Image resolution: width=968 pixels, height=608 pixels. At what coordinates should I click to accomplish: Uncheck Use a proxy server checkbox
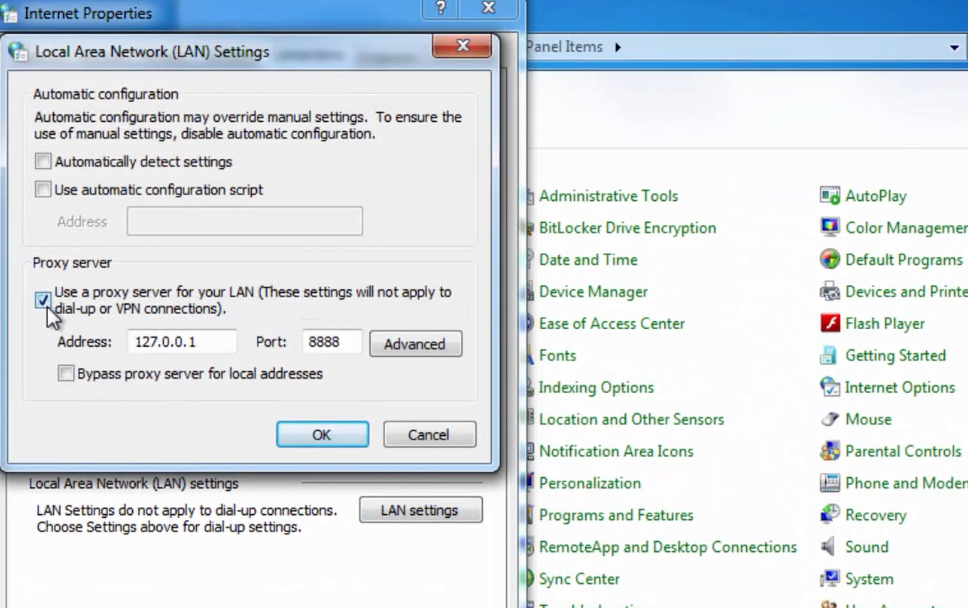pos(43,300)
